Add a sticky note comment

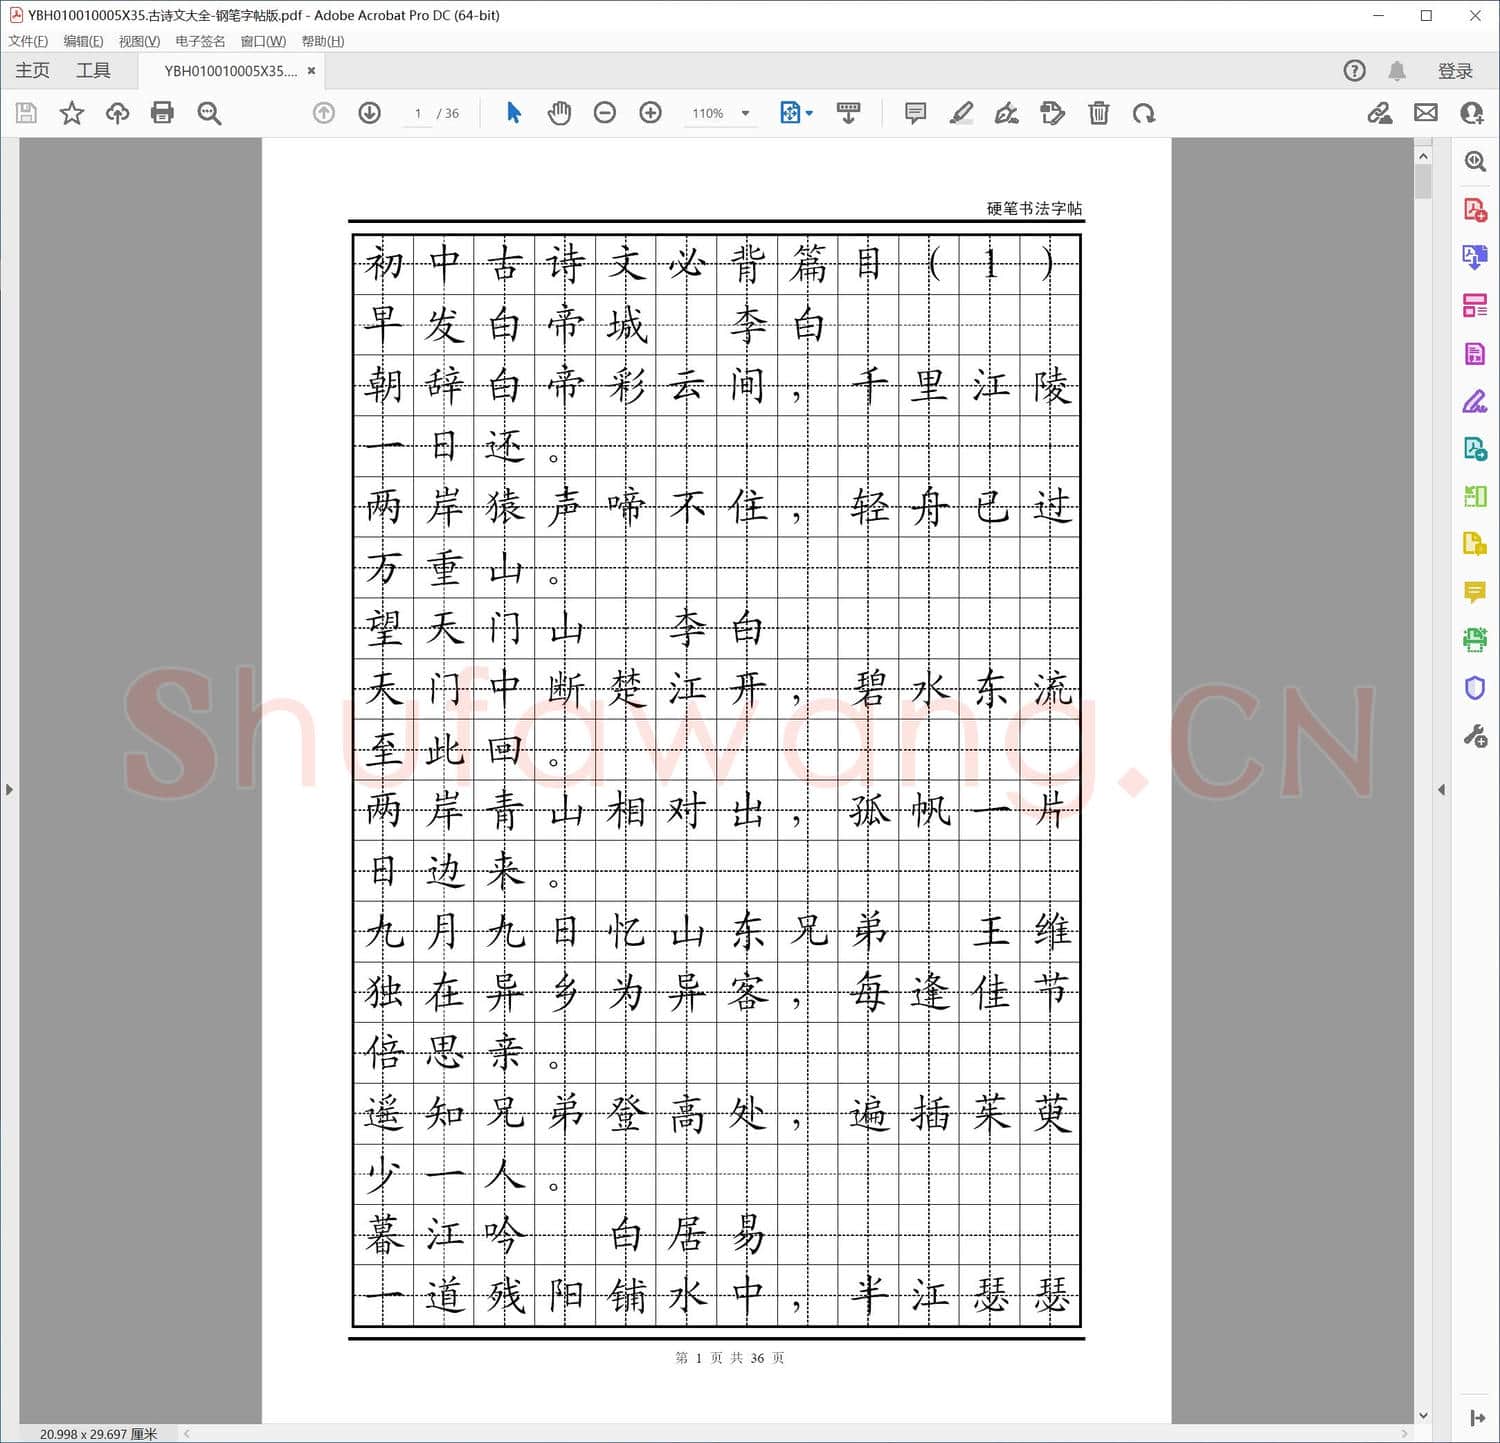(915, 113)
